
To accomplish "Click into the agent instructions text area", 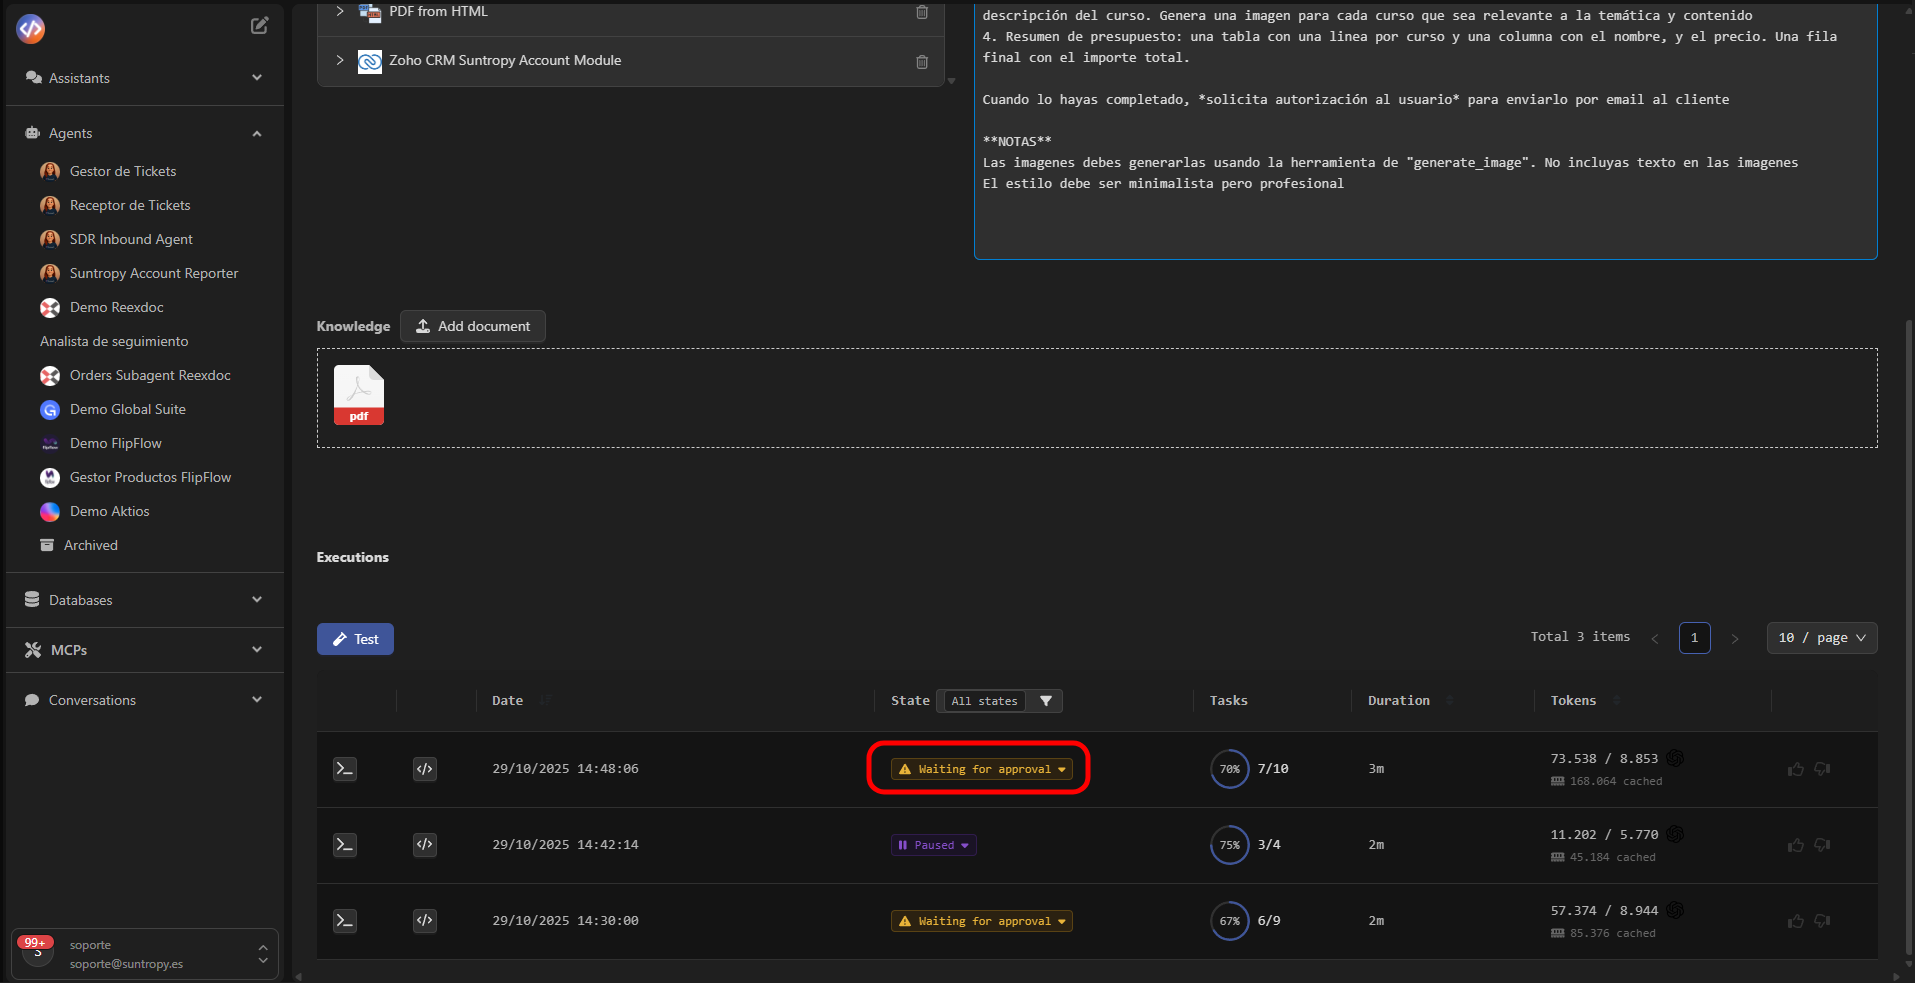I will 1426,130.
